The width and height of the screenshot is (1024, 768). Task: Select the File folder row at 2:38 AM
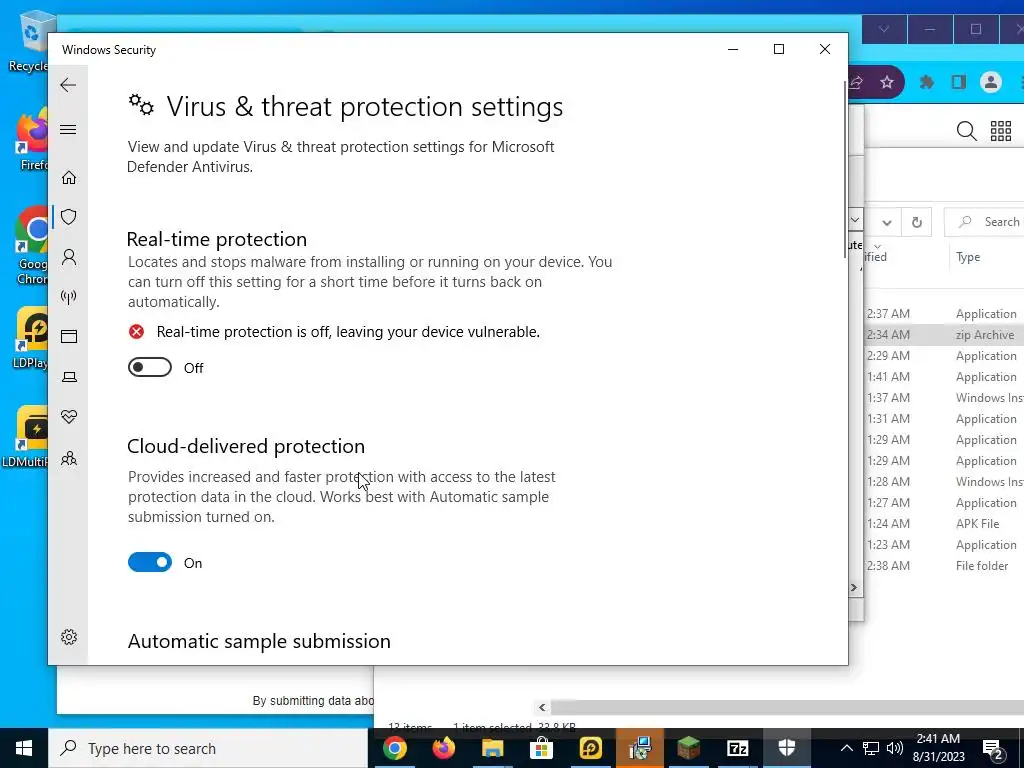pos(944,566)
